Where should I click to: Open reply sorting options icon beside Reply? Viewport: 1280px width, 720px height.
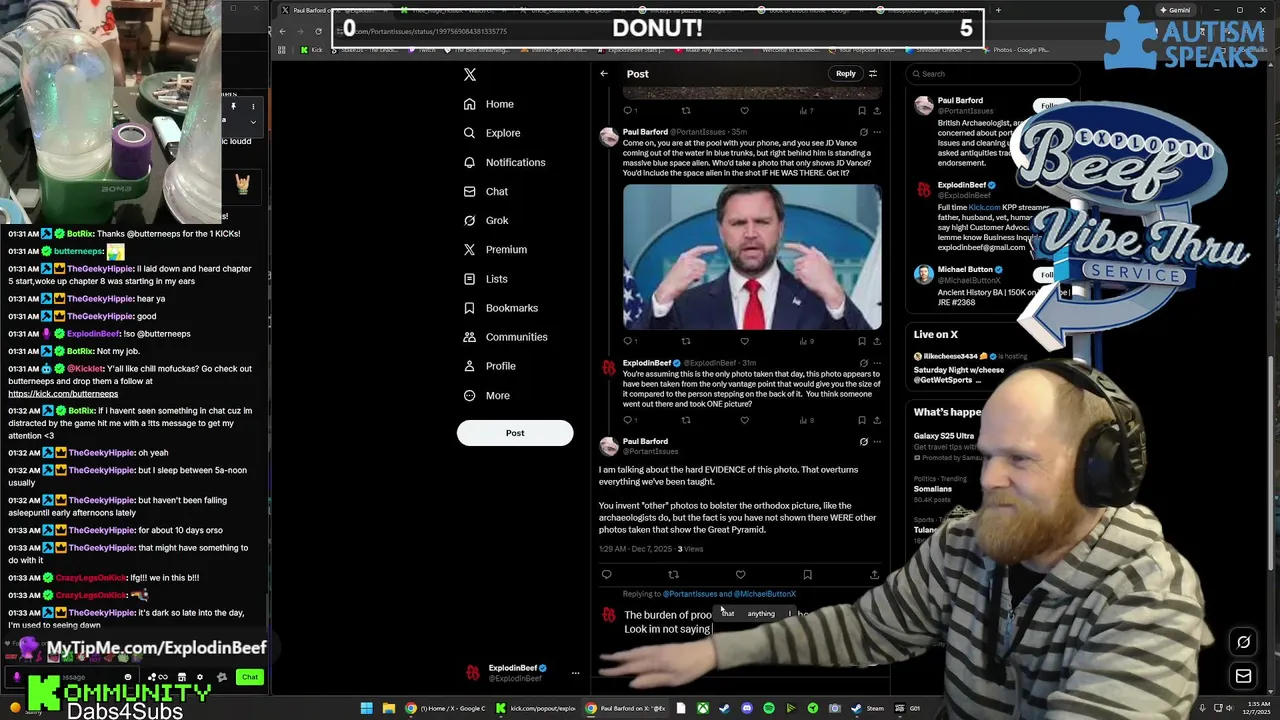coord(873,74)
